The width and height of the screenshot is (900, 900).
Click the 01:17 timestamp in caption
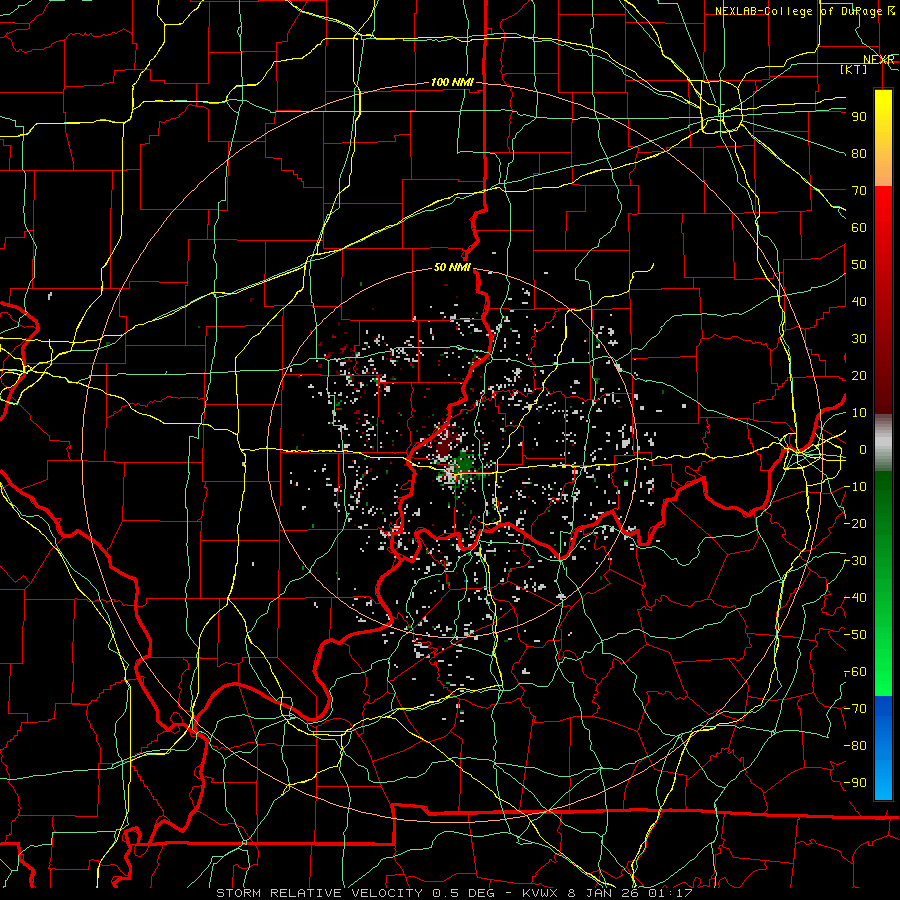tap(671, 893)
